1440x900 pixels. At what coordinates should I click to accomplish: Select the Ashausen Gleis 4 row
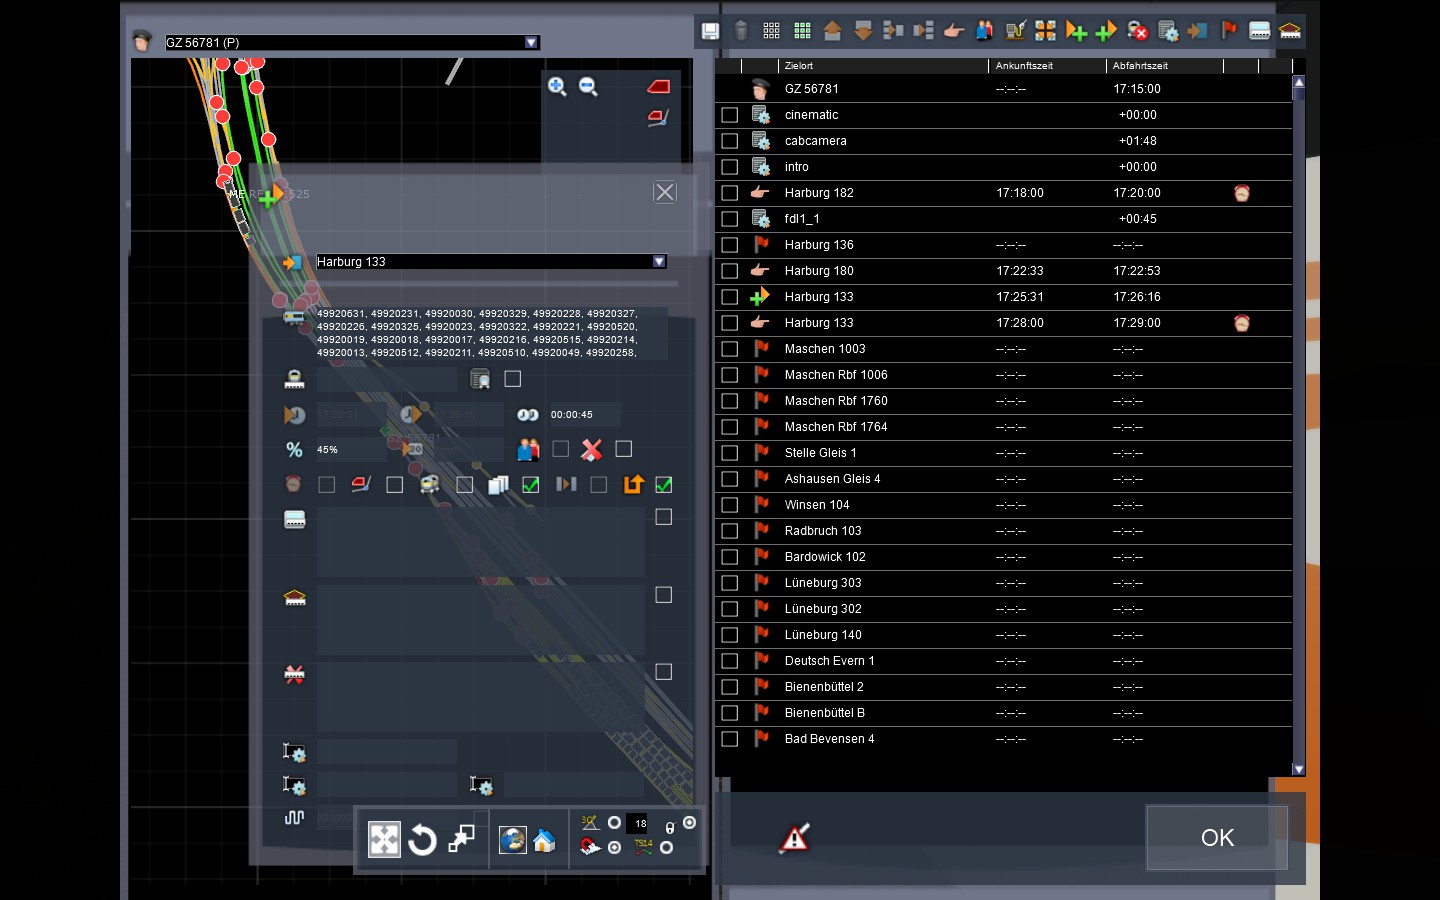click(x=1004, y=479)
